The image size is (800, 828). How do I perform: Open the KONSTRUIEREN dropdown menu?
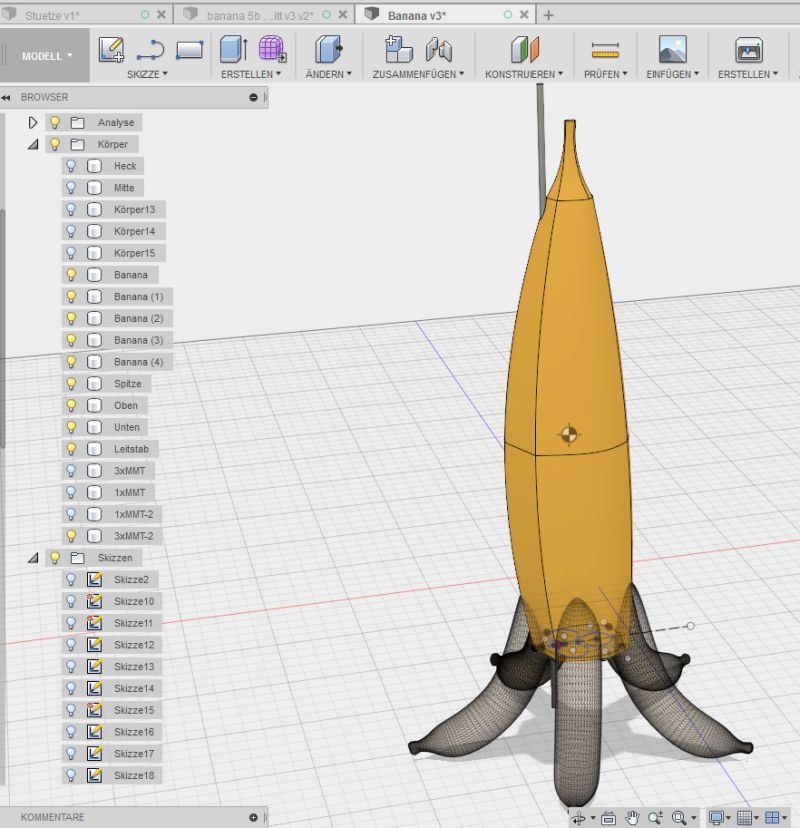click(x=524, y=74)
